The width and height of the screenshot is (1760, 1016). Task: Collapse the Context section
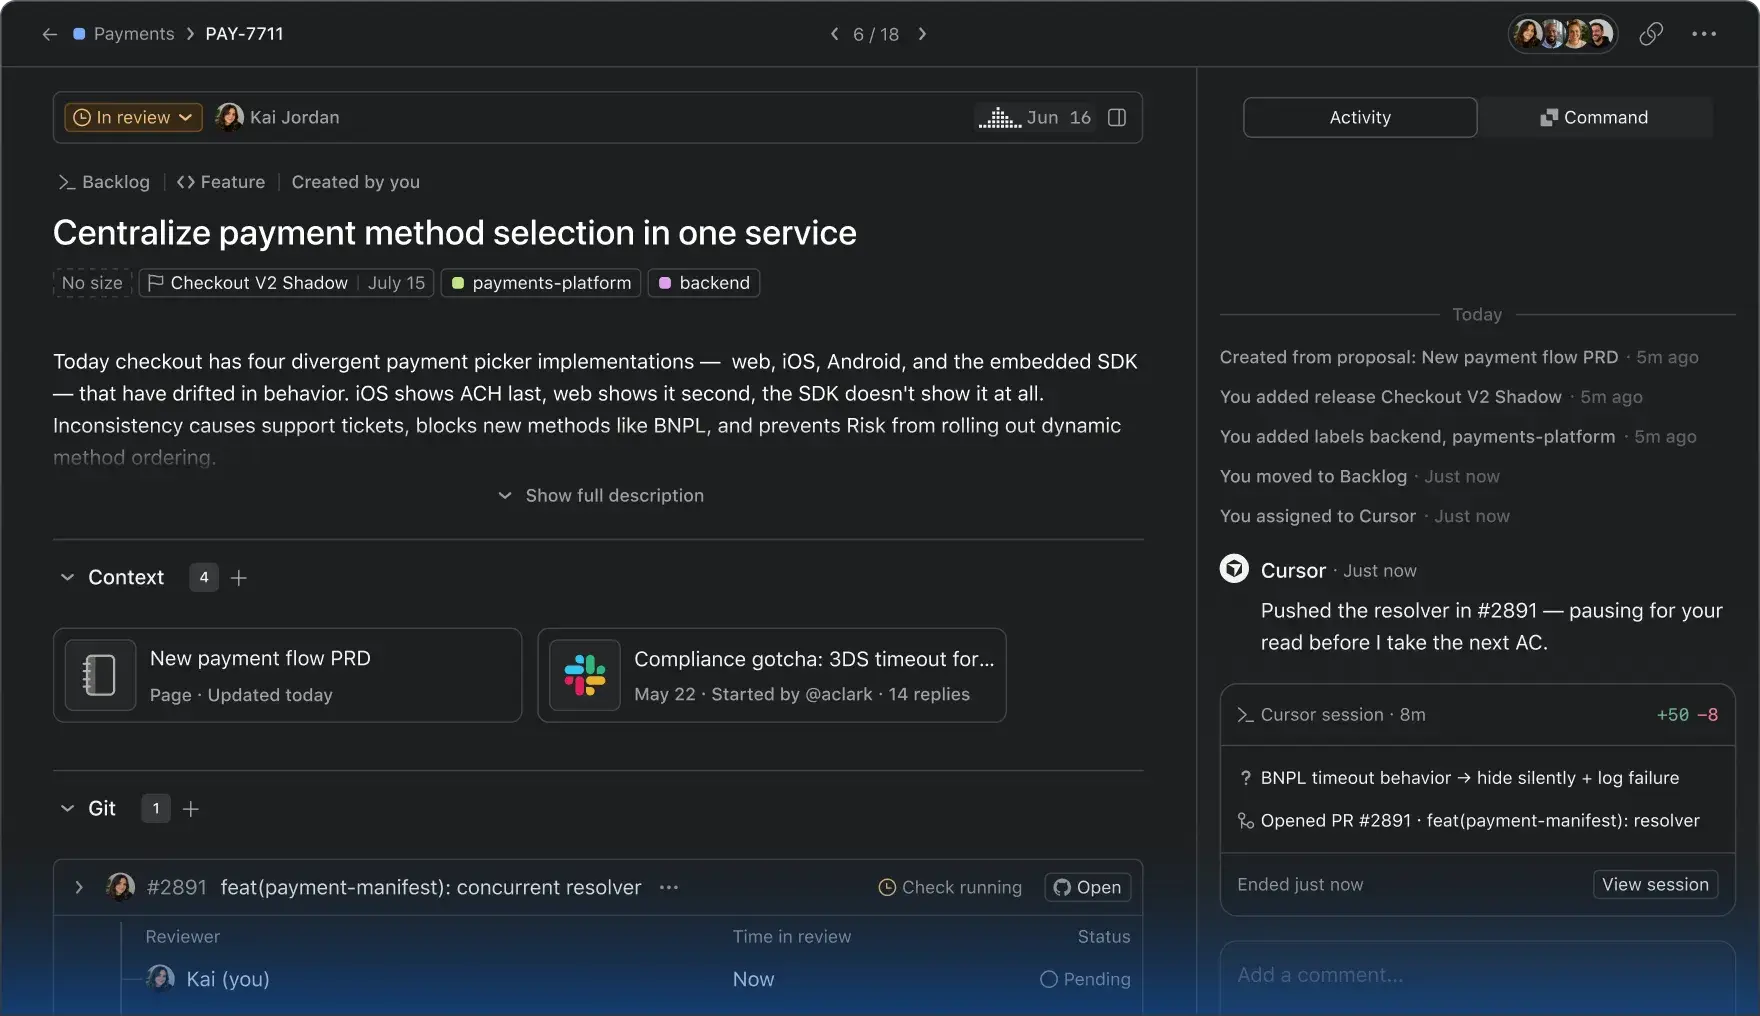[67, 577]
